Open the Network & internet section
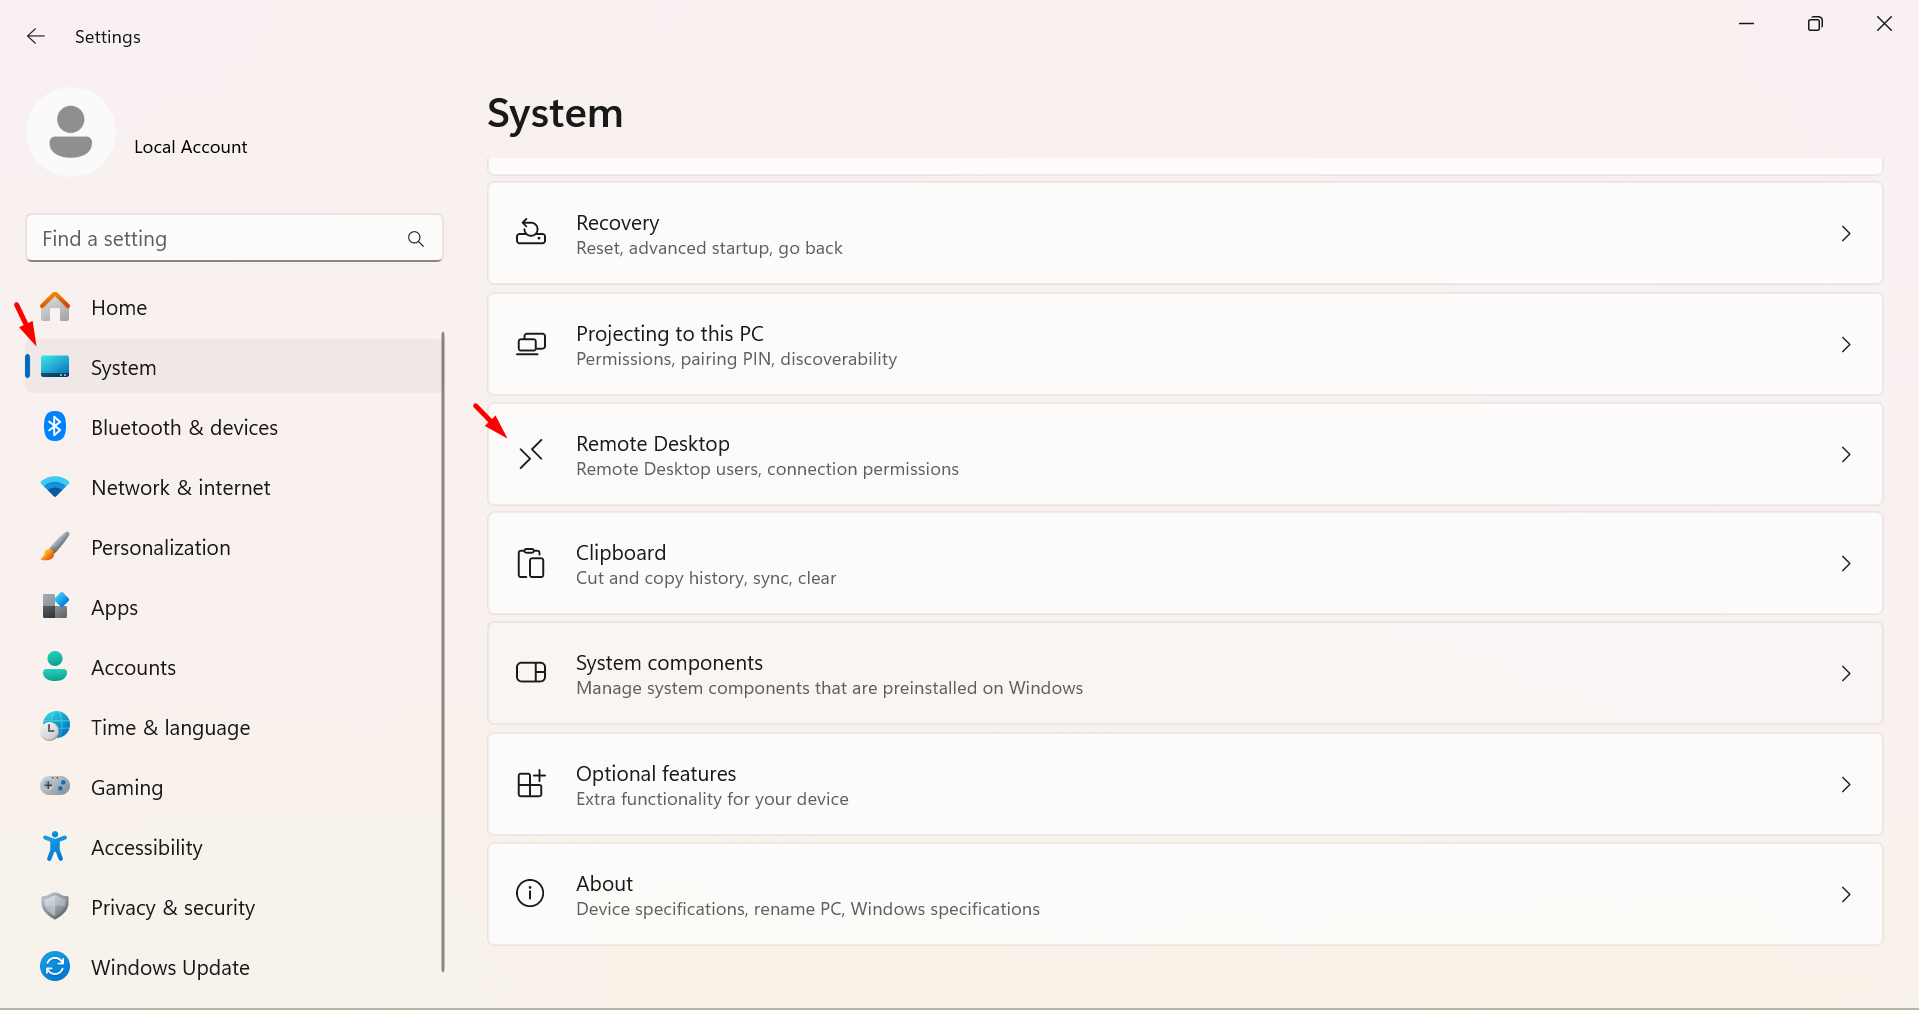This screenshot has height=1010, width=1919. 180,488
